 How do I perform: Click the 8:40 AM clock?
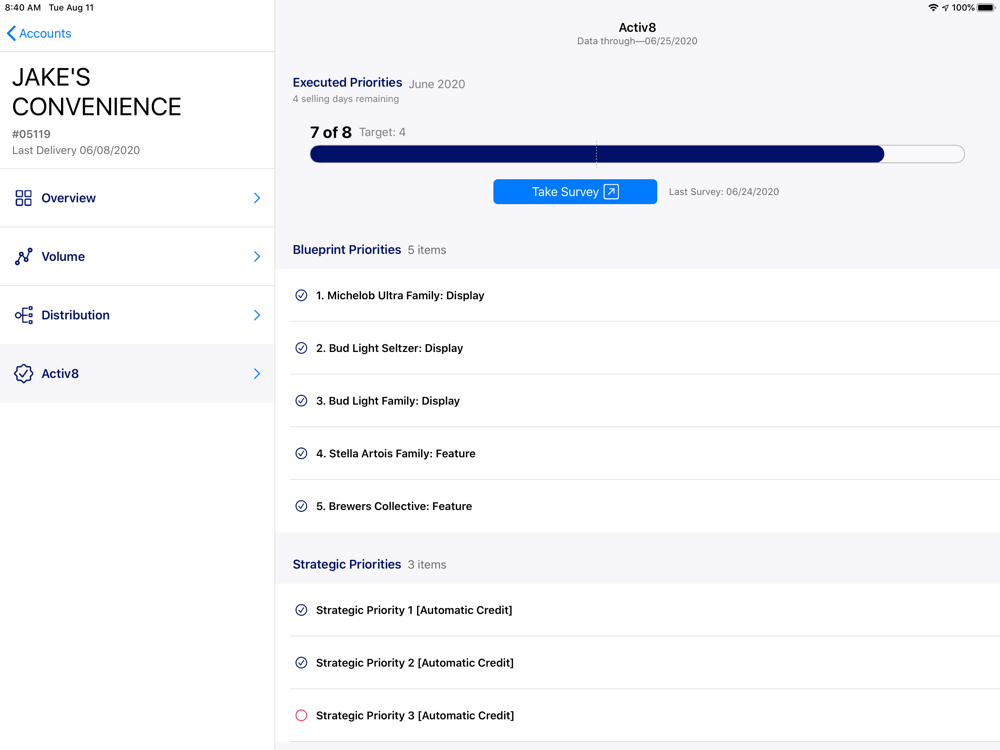pyautogui.click(x=23, y=8)
